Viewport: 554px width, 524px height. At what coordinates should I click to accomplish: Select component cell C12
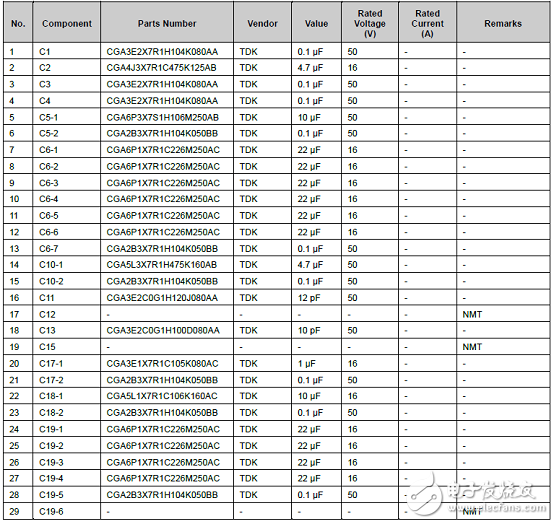(x=67, y=314)
